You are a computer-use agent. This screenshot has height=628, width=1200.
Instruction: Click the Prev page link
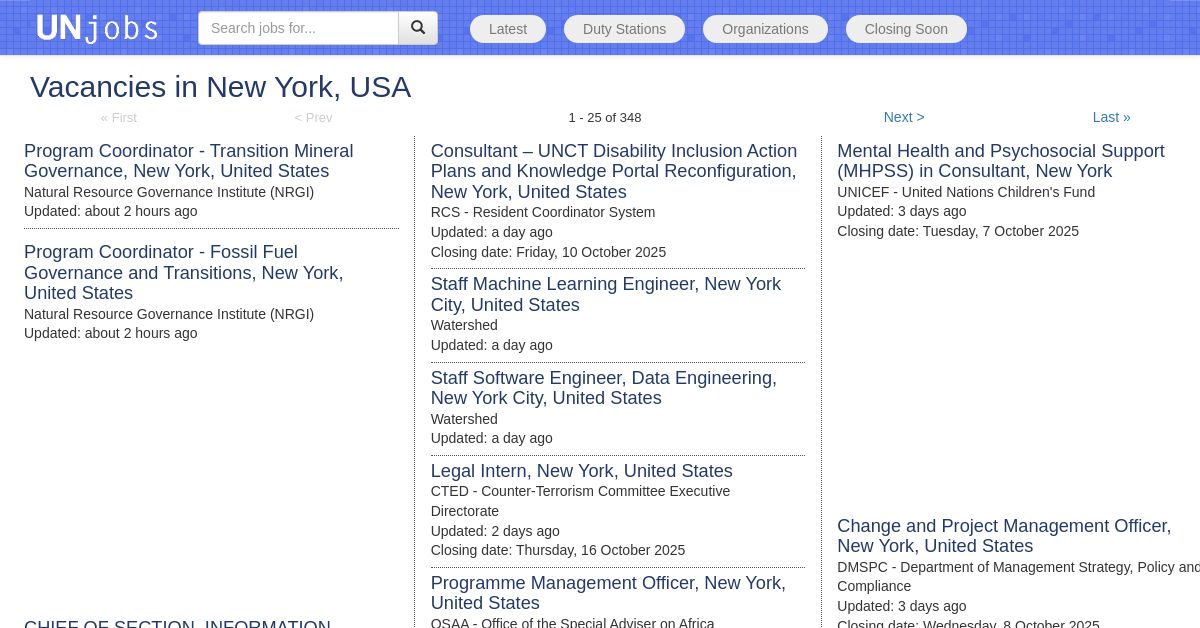313,118
